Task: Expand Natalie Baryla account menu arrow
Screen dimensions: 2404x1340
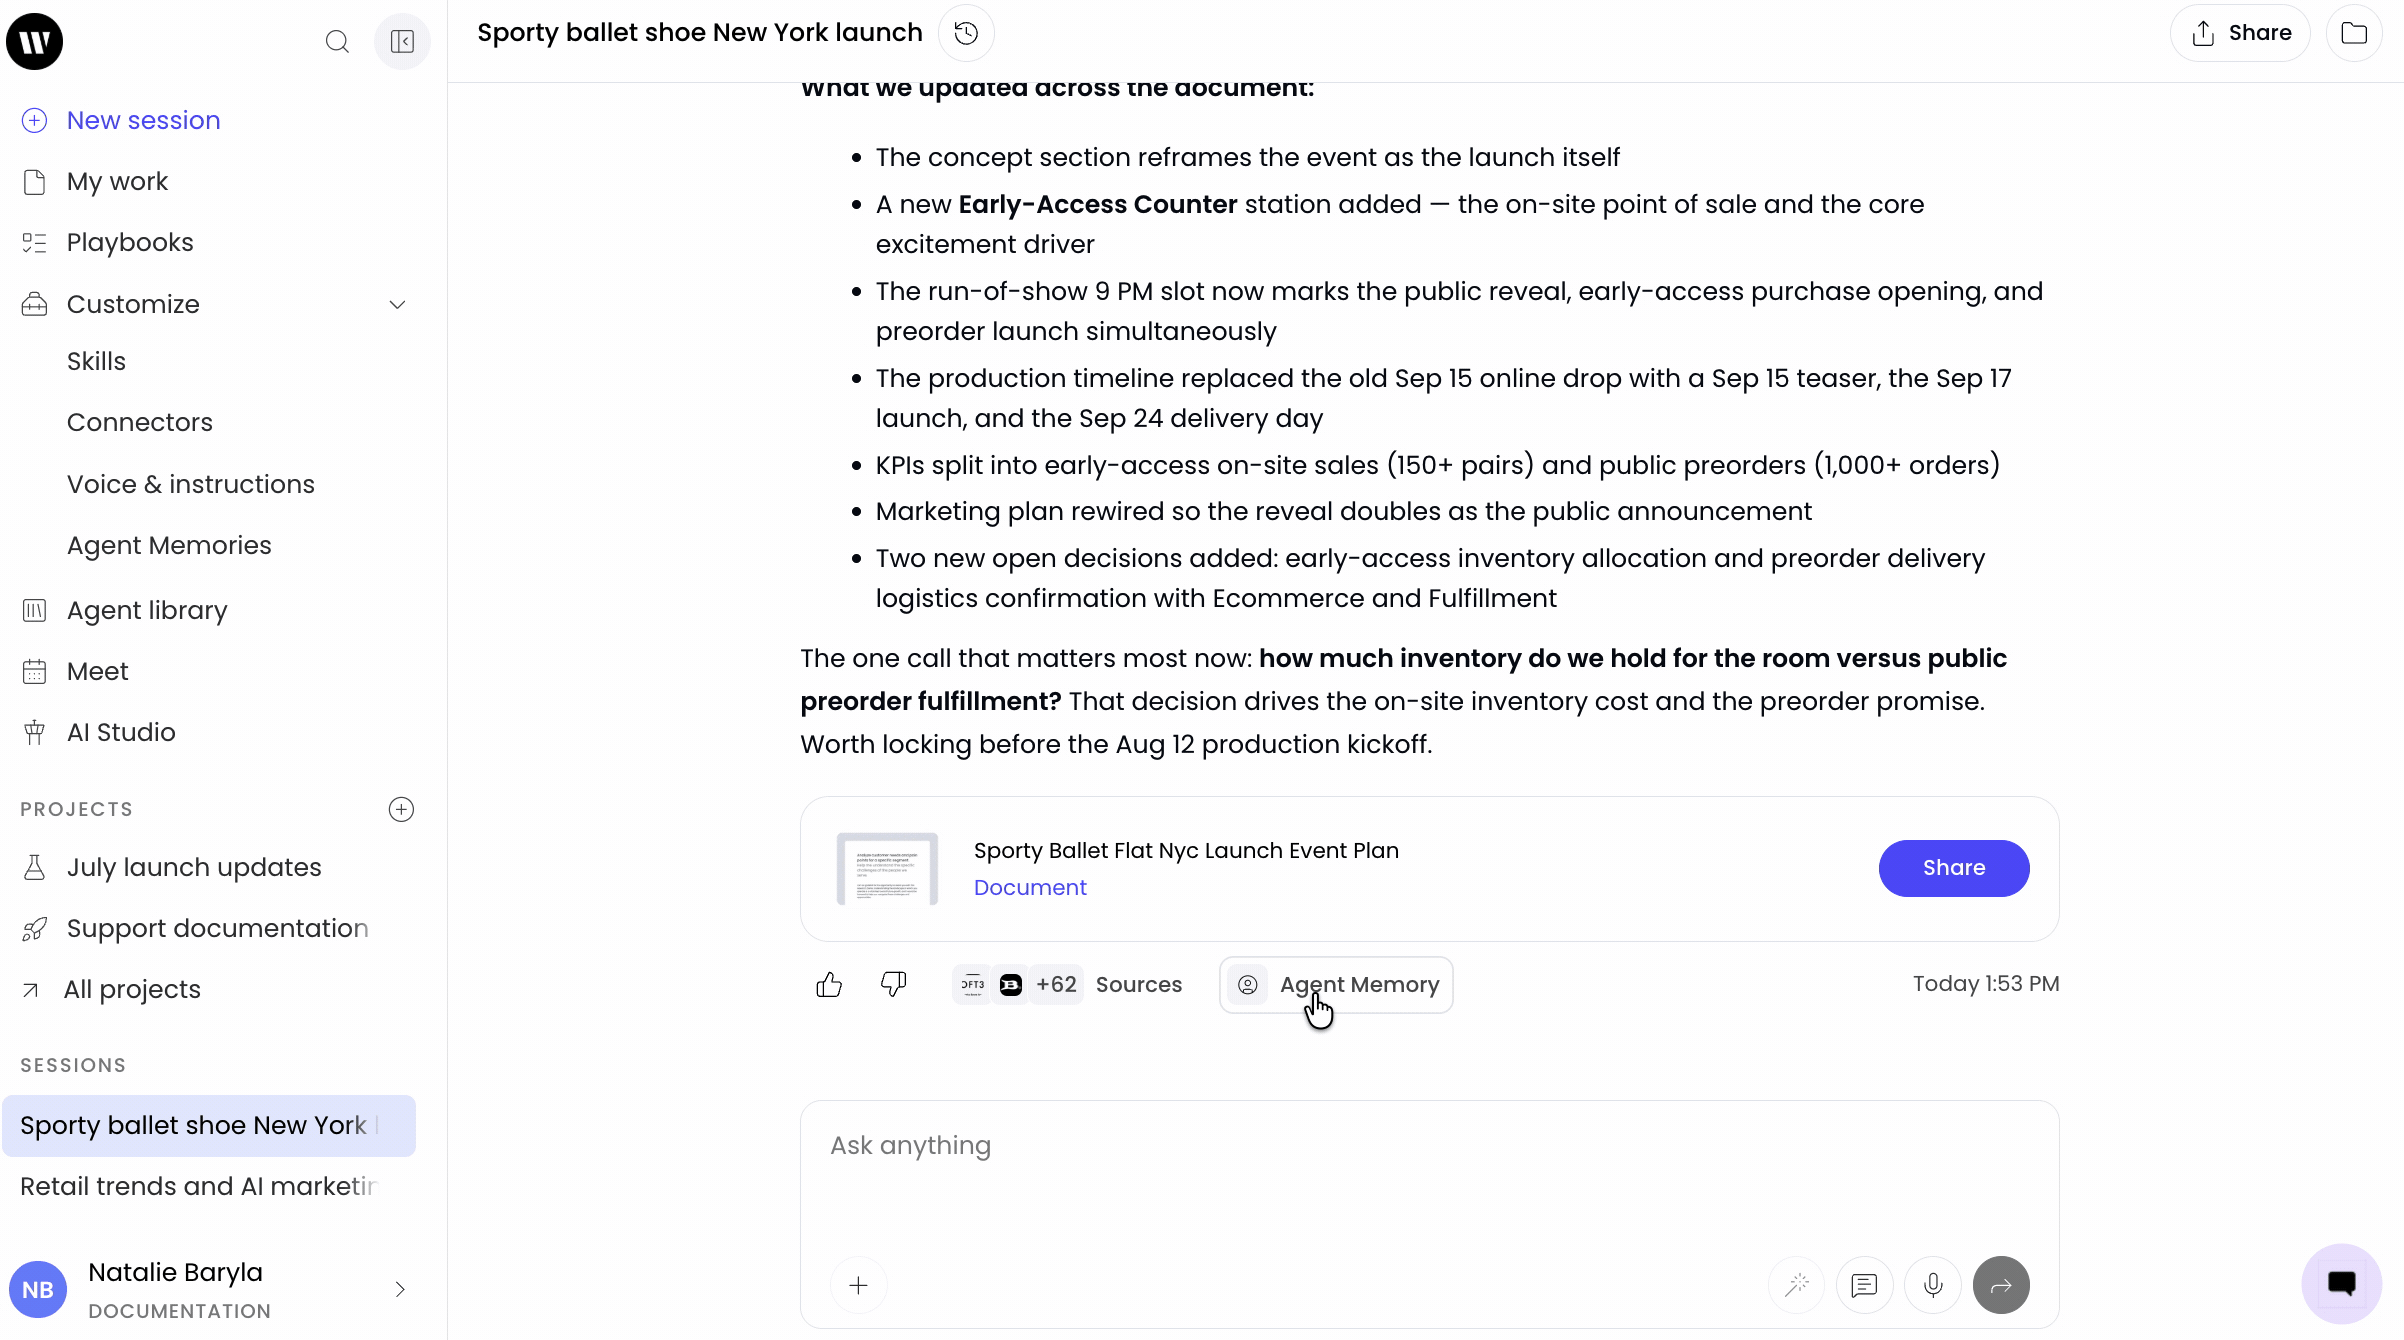Action: tap(400, 1289)
